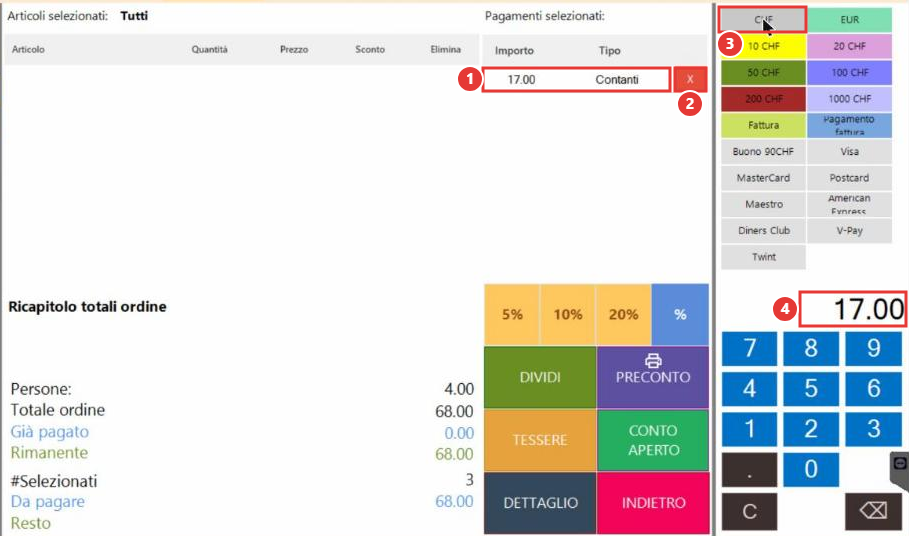Screen dimensions: 909x536
Task: Select Visa payment method
Action: [849, 152]
